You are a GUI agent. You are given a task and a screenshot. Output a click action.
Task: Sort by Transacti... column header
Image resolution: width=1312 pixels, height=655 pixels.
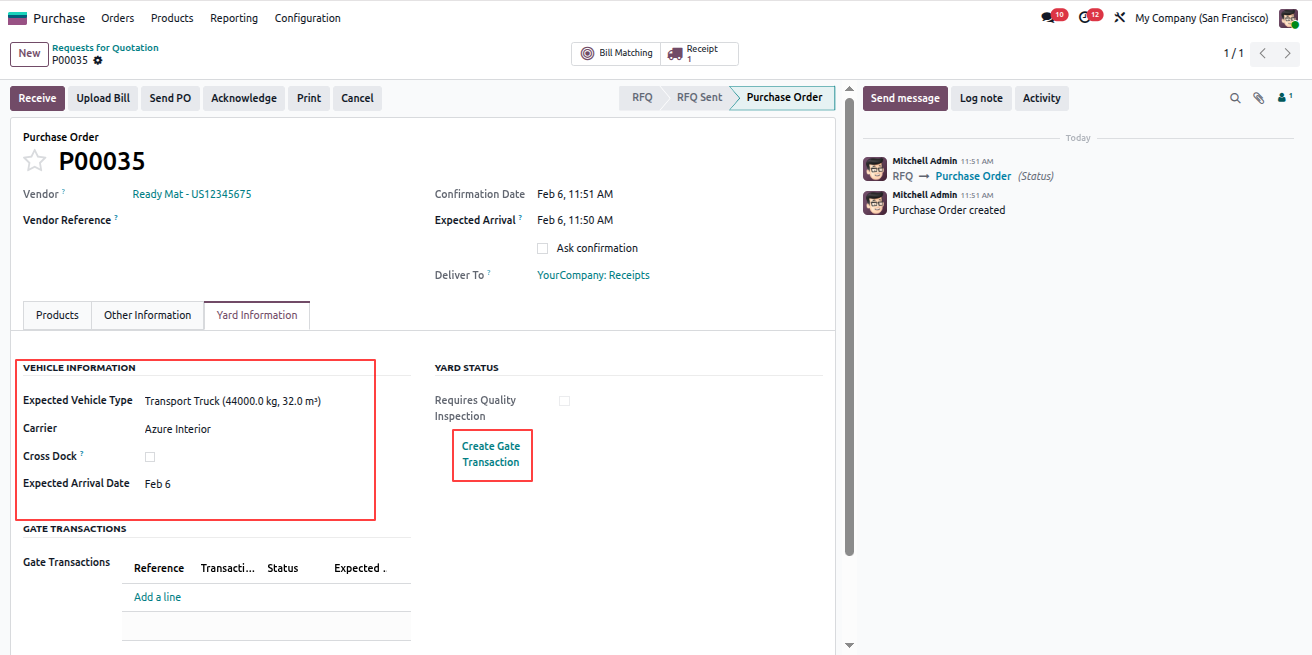click(228, 568)
